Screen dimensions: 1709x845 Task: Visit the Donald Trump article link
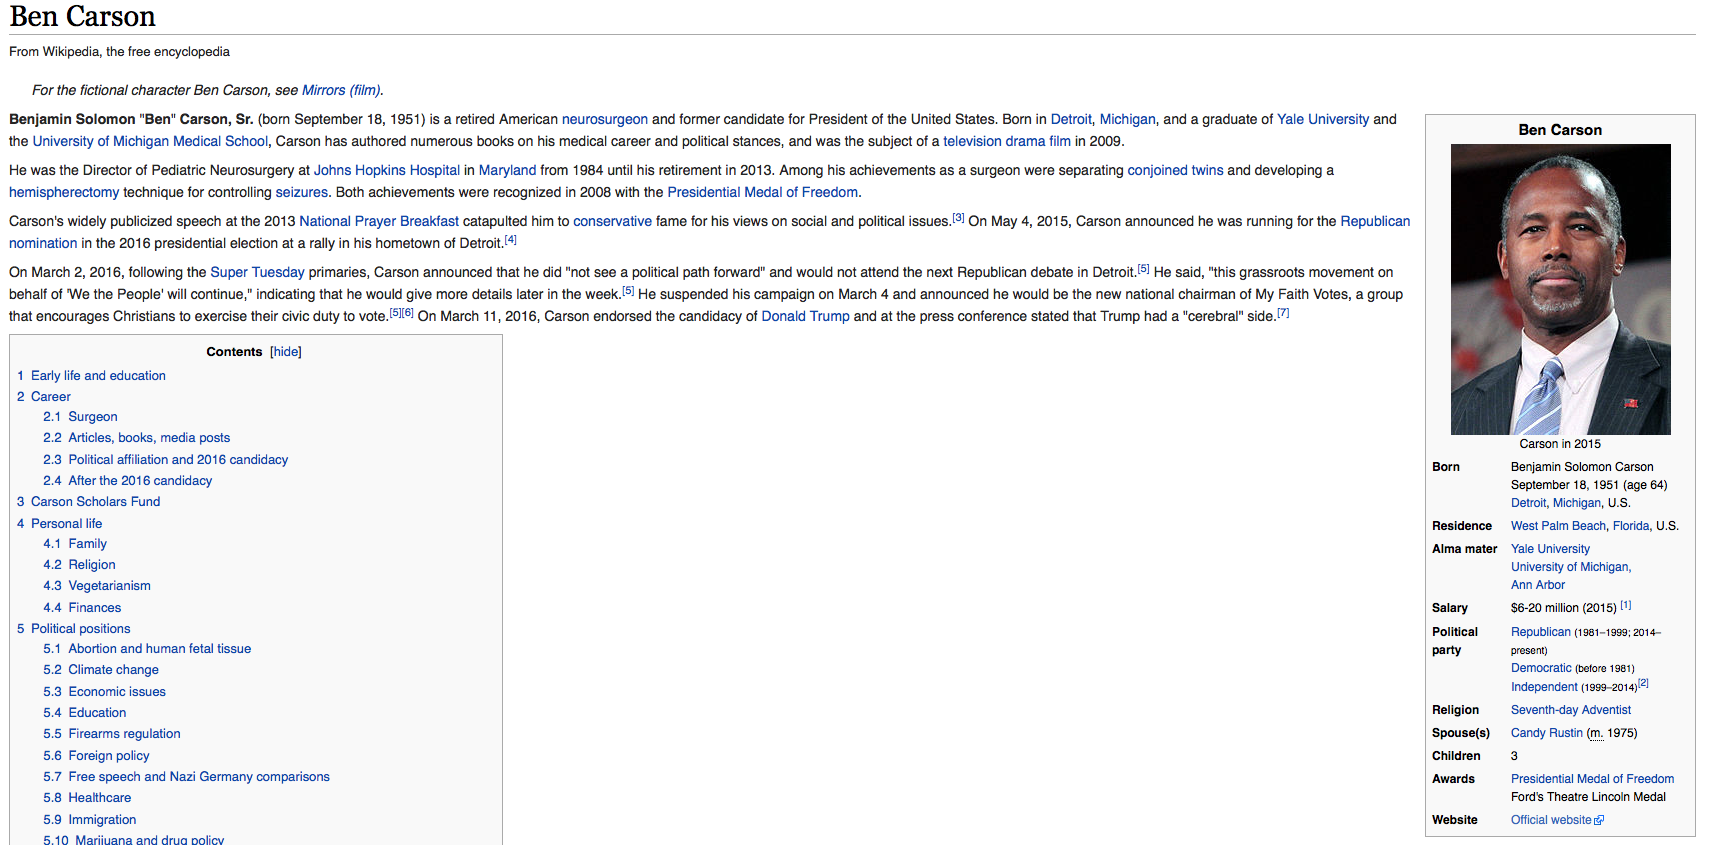coord(805,316)
